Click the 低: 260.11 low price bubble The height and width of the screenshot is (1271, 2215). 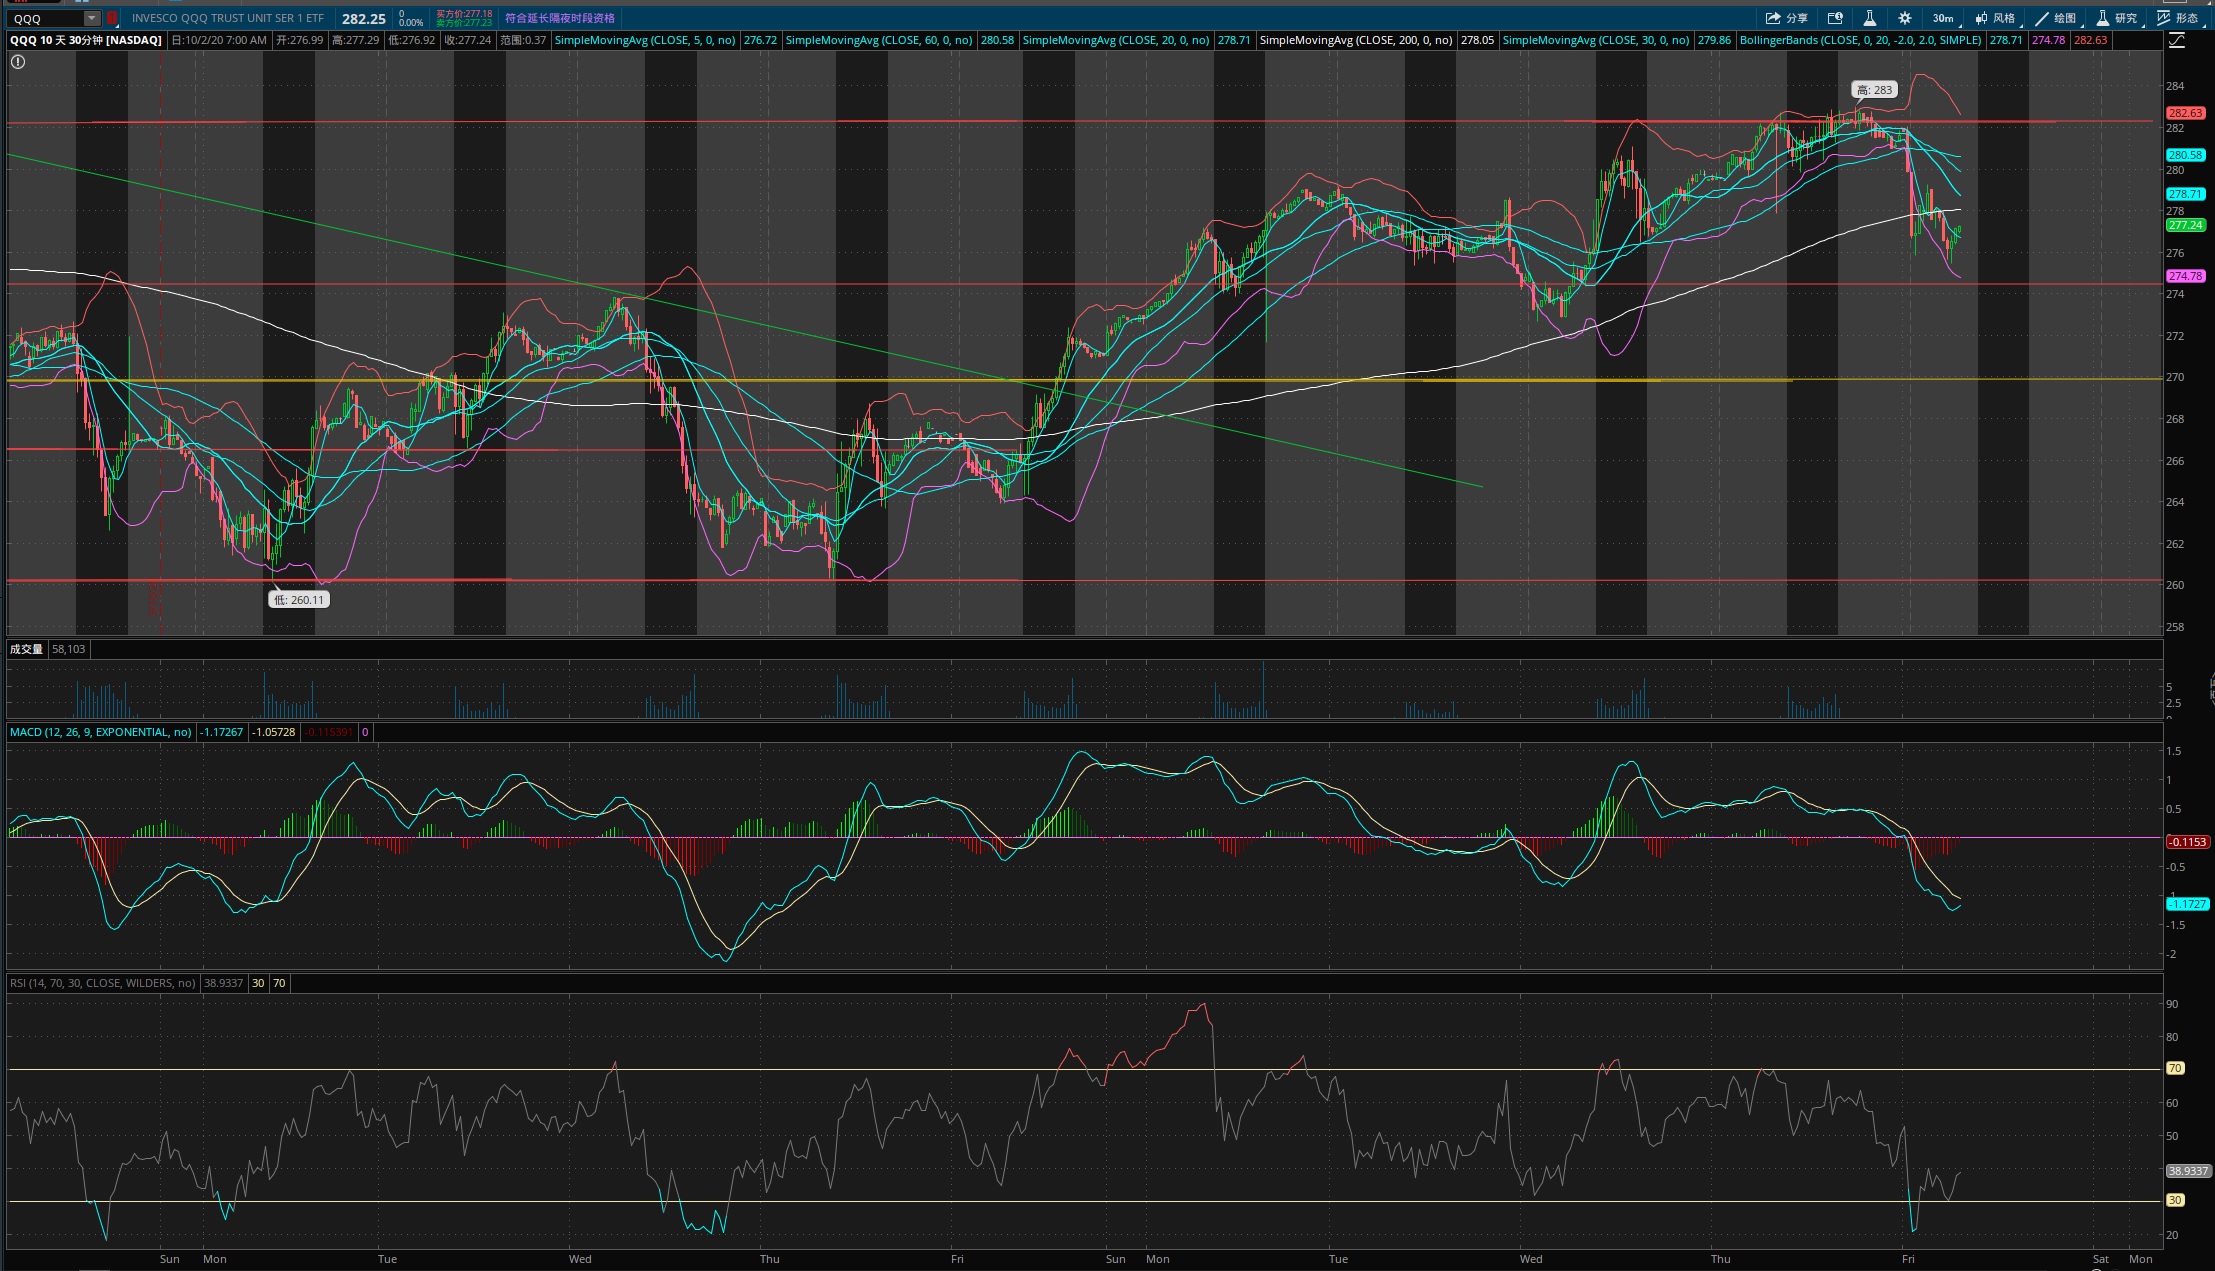coord(299,600)
